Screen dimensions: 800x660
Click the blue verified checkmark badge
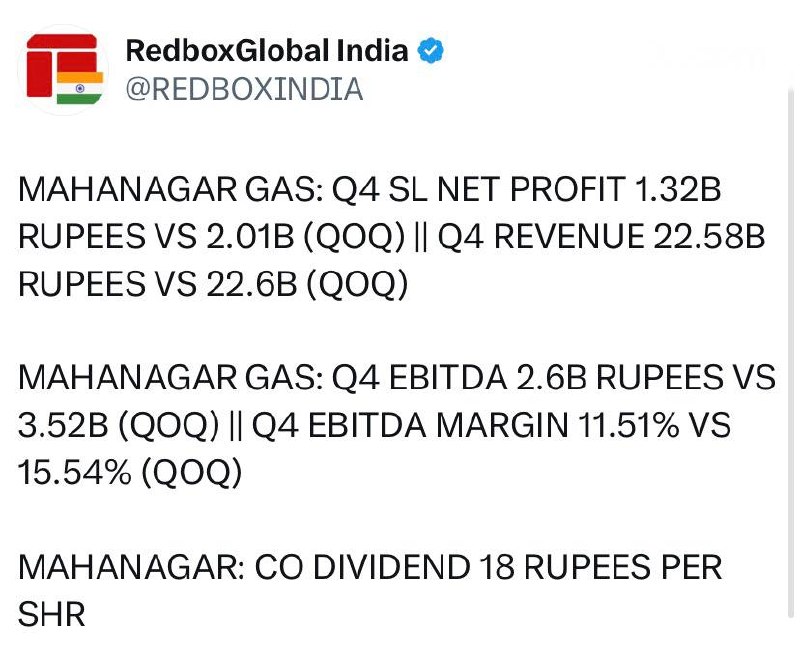tap(431, 50)
